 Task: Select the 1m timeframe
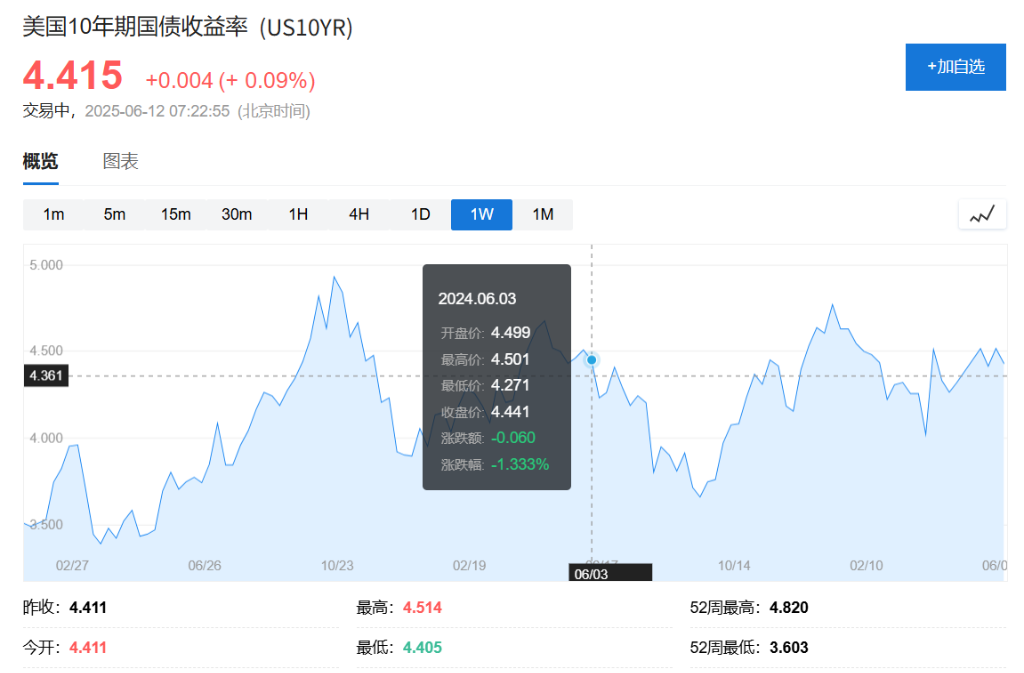pyautogui.click(x=53, y=213)
